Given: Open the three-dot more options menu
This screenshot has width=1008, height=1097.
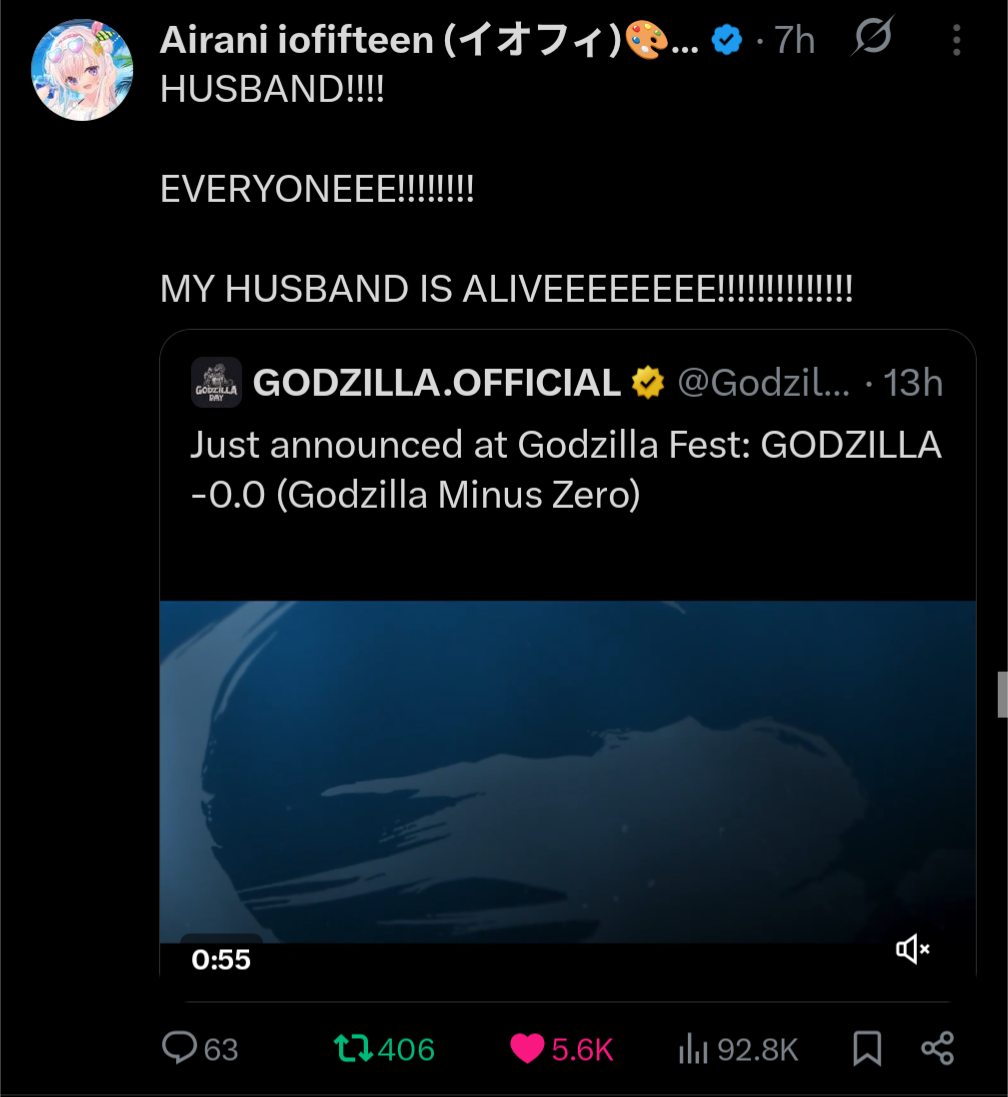Looking at the screenshot, I should tap(956, 40).
